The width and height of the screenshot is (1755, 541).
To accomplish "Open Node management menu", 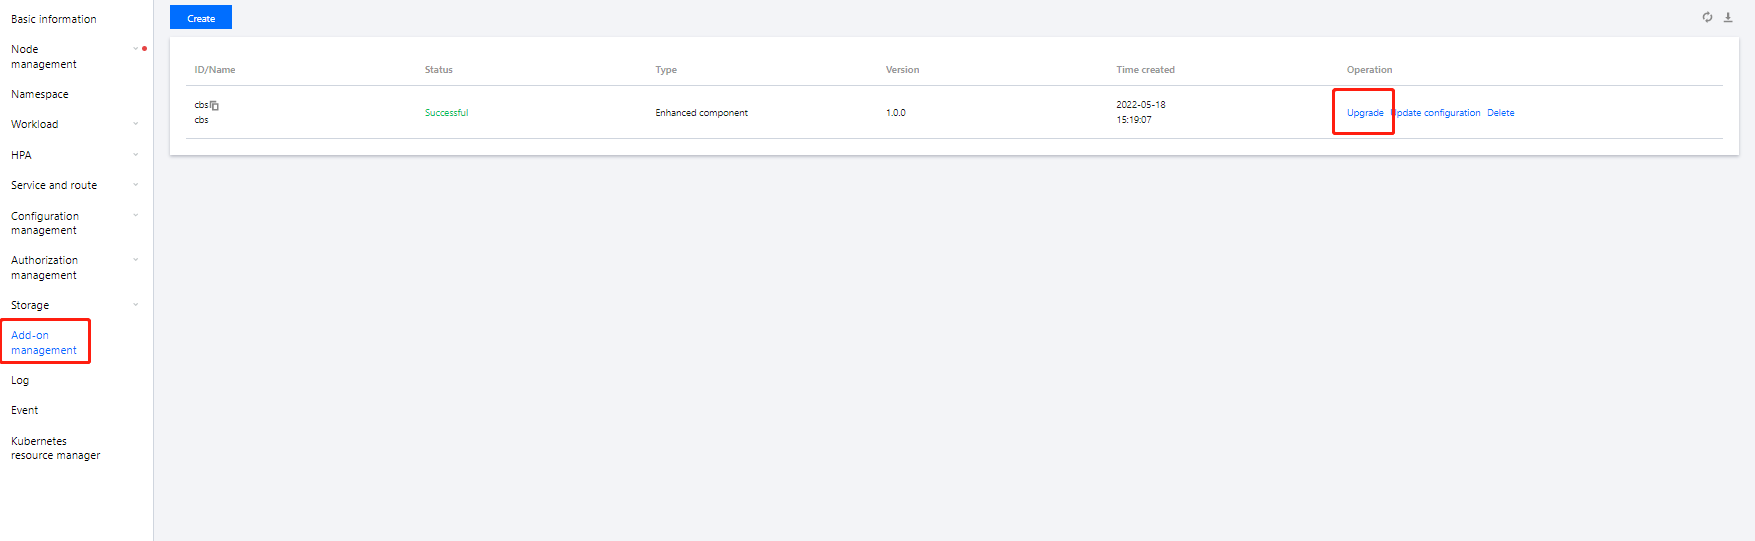I will pos(44,56).
